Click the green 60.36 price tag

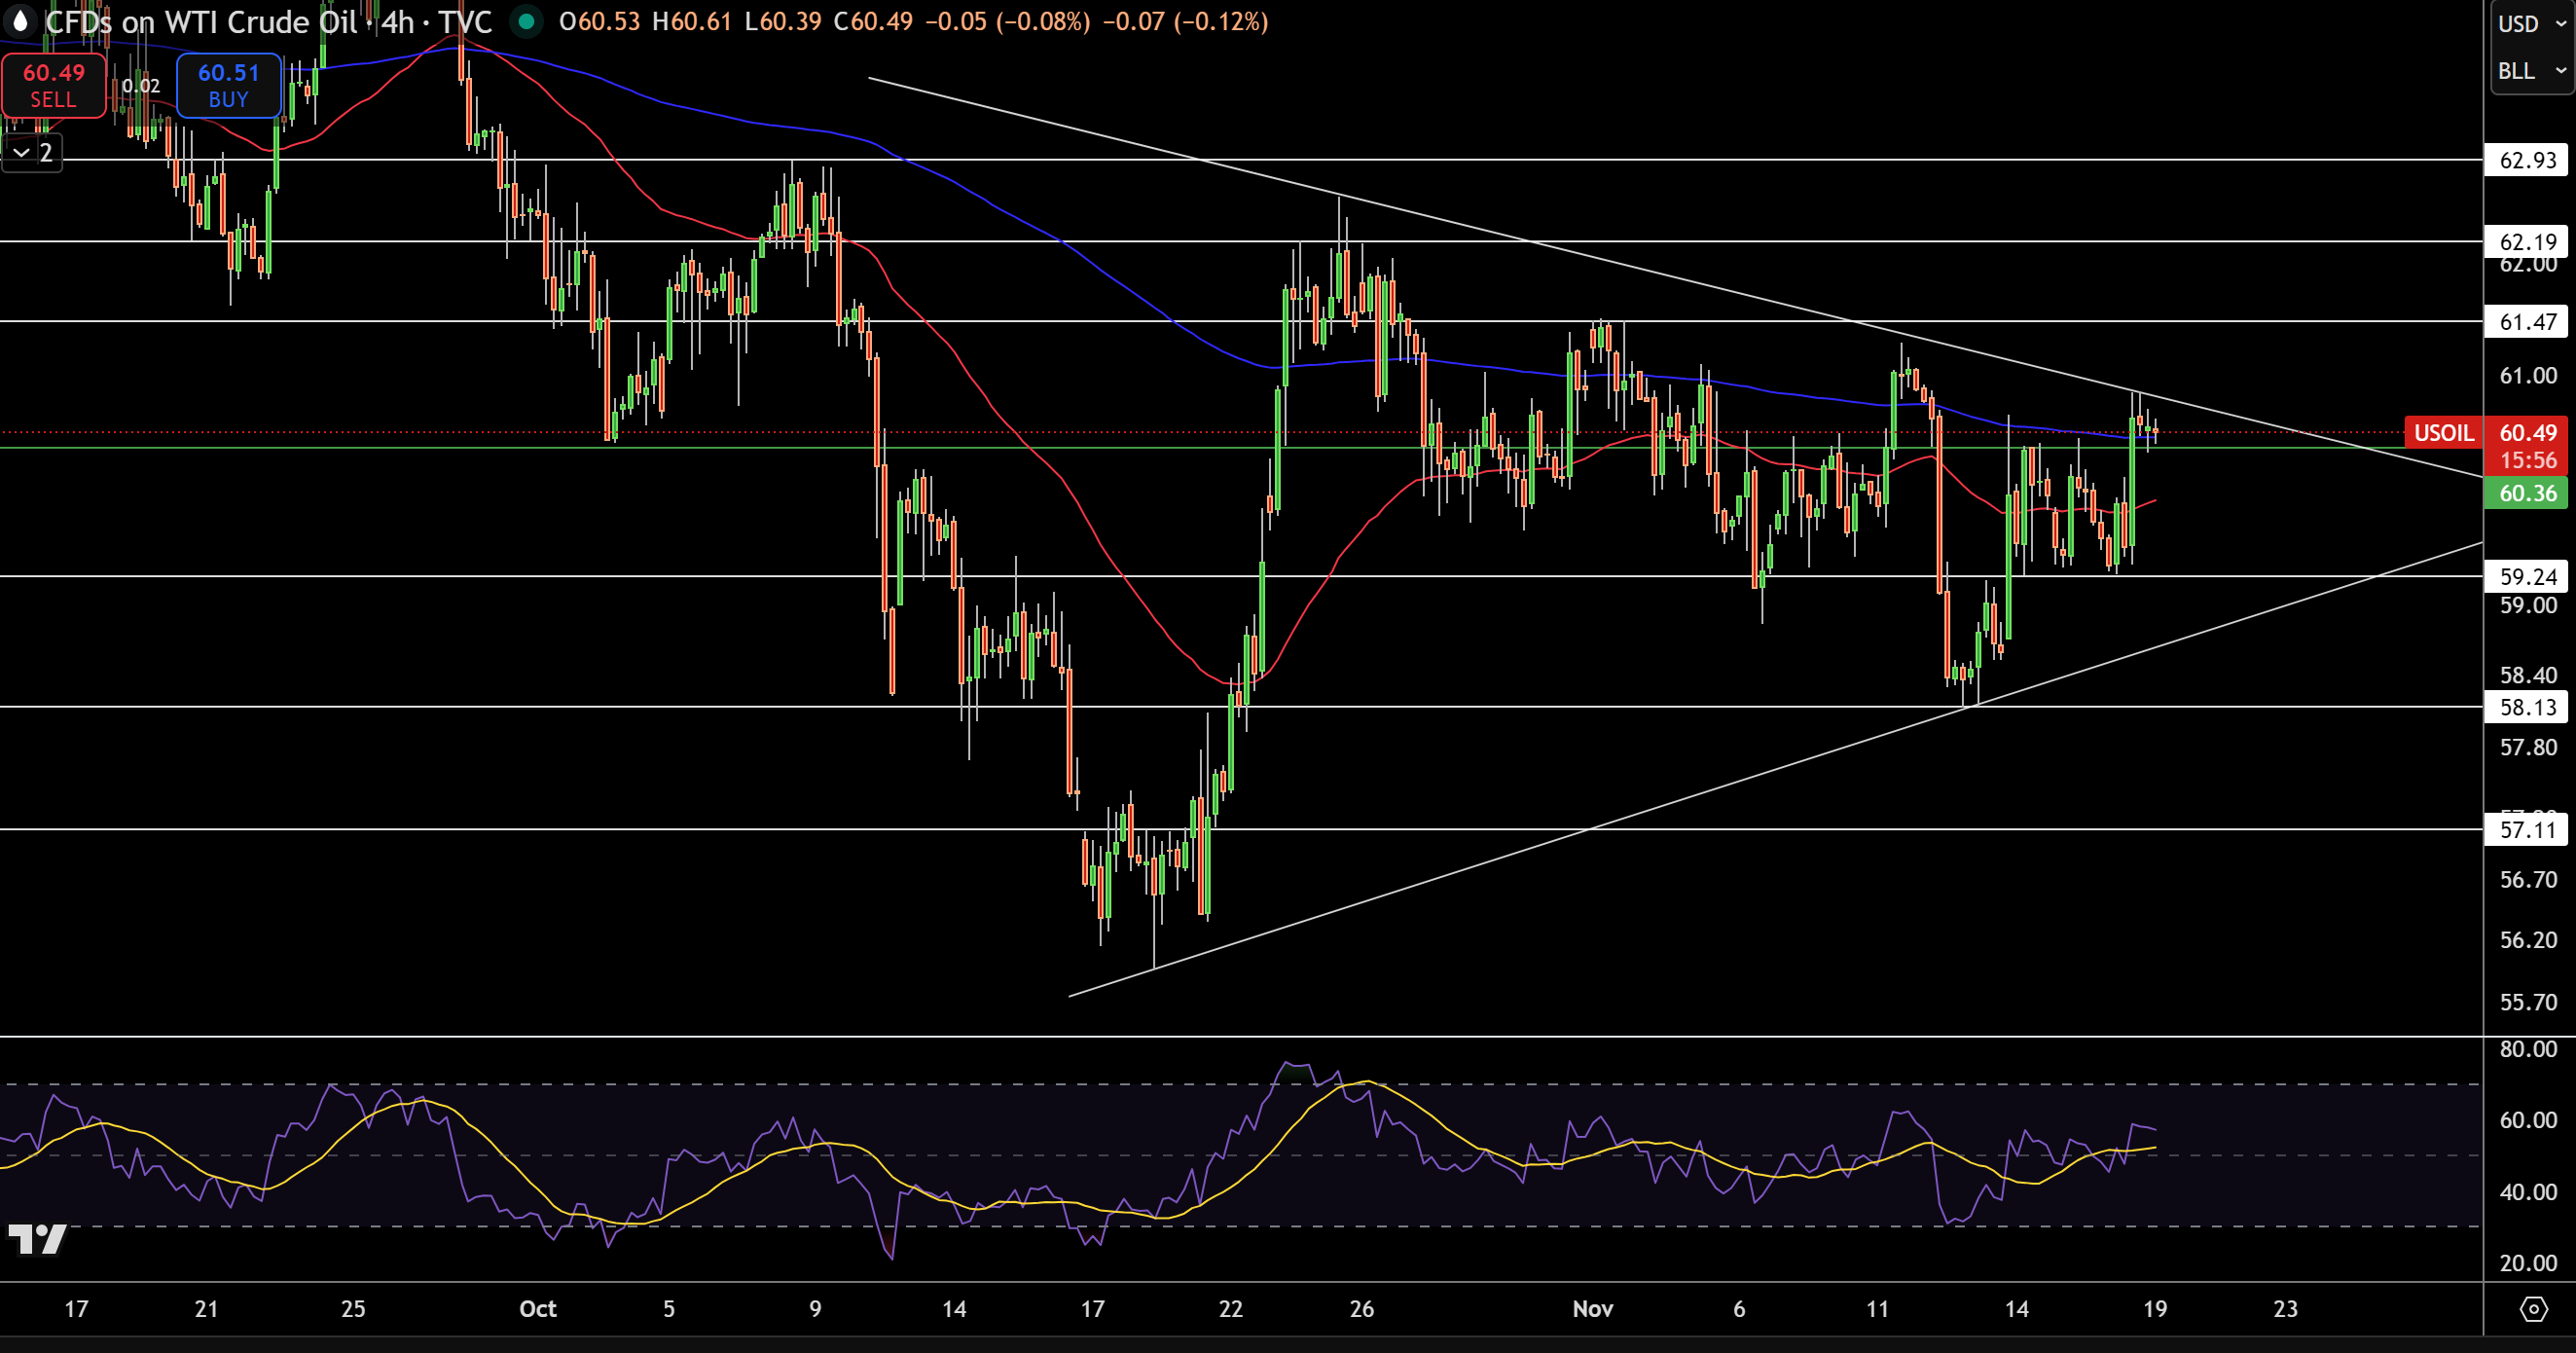point(2527,493)
